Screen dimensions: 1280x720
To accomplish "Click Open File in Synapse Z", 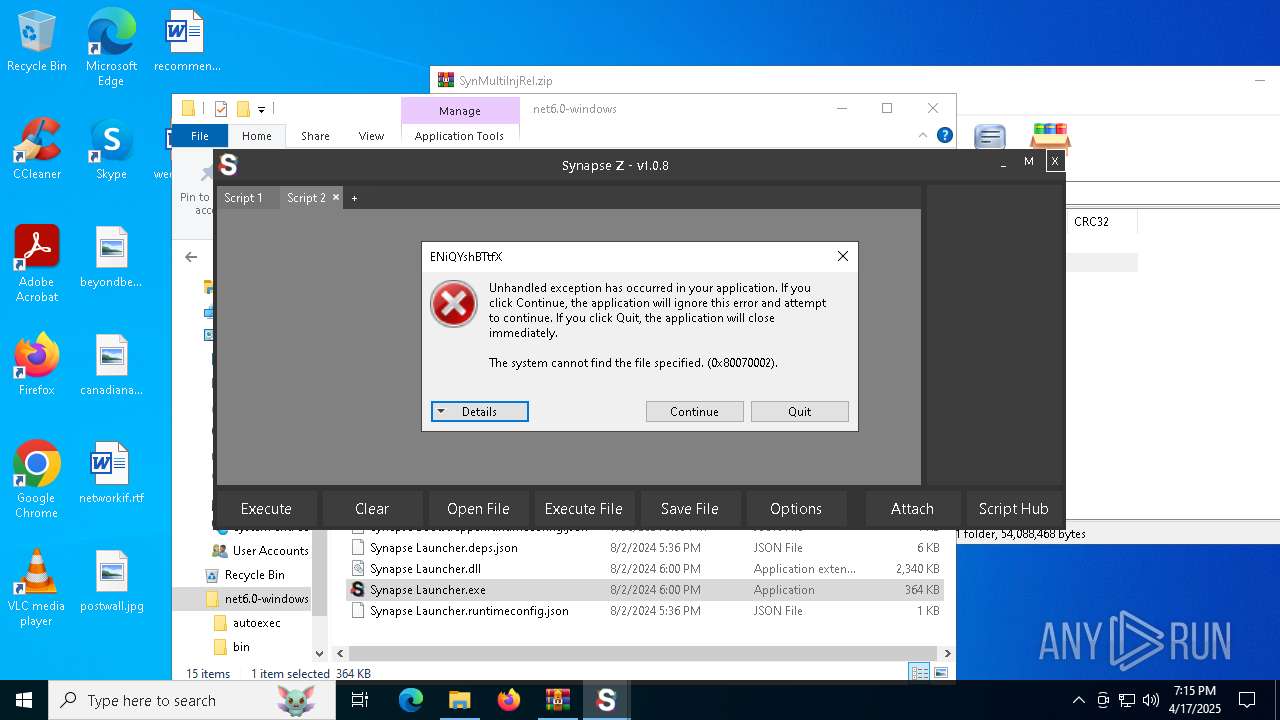I will [x=478, y=509].
